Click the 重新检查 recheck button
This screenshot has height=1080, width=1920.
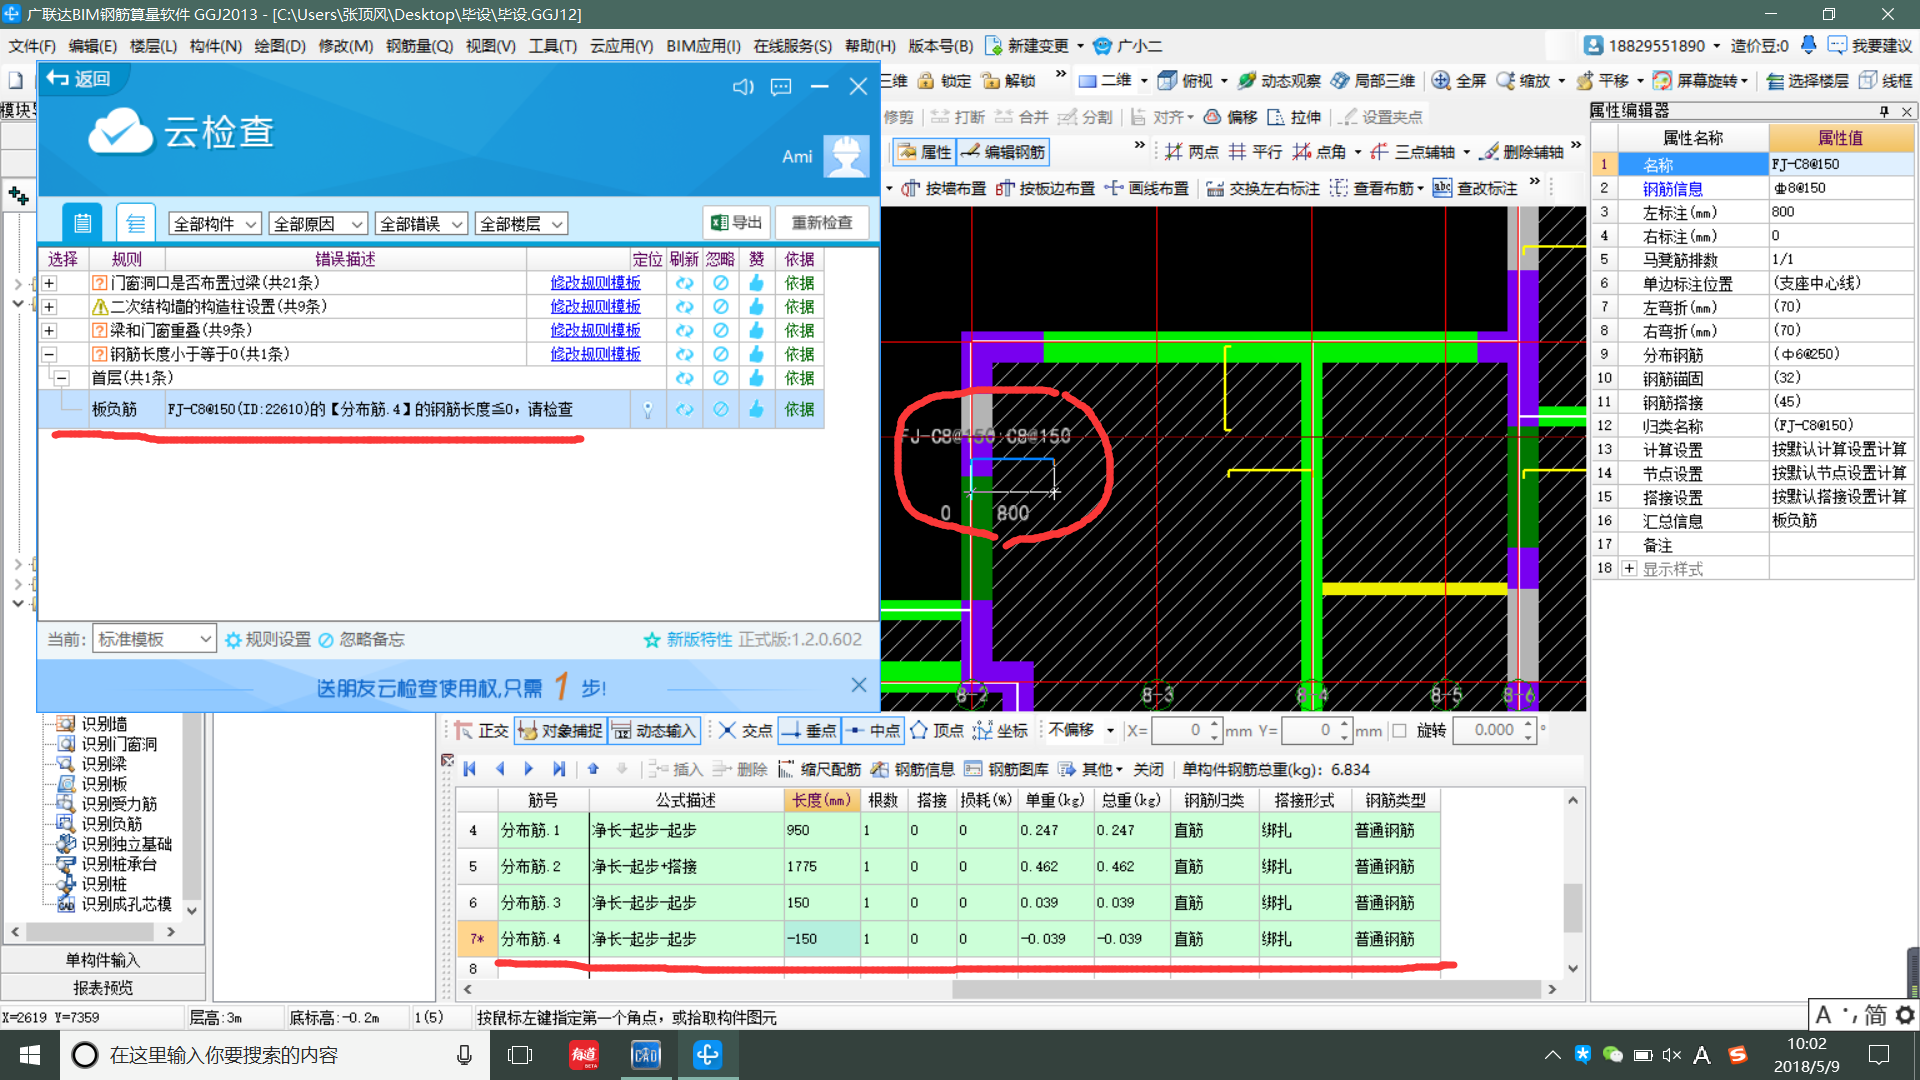coord(822,223)
